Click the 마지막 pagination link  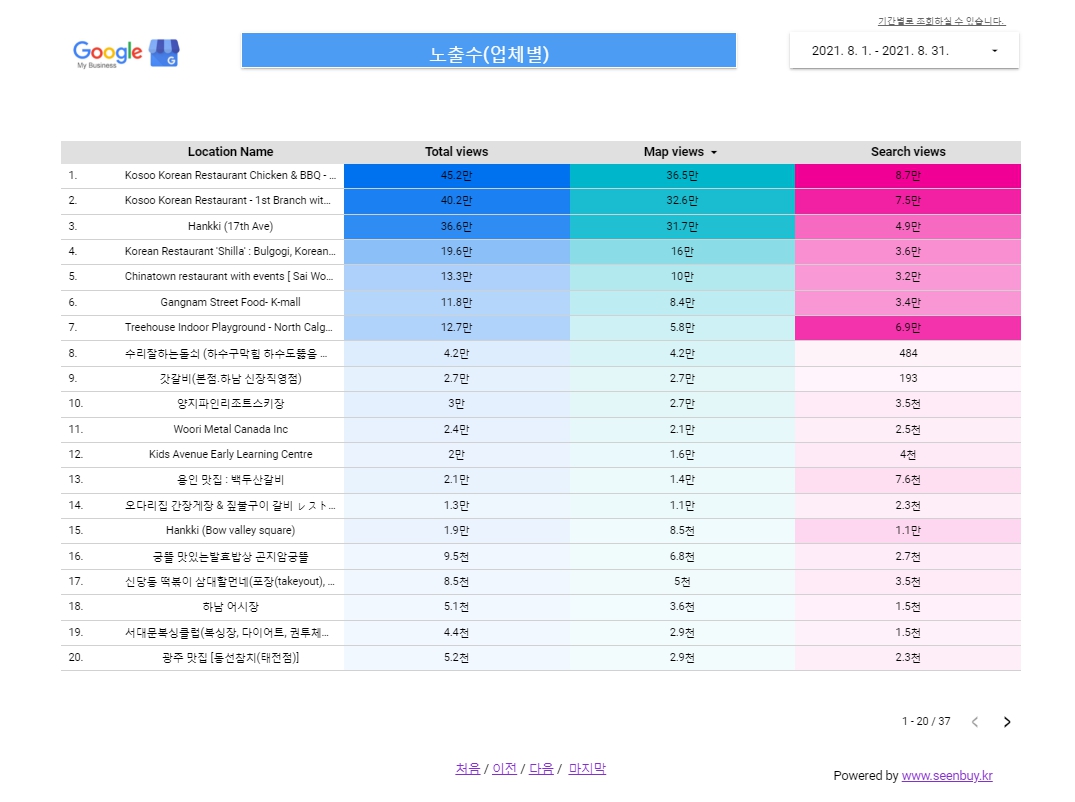point(587,768)
